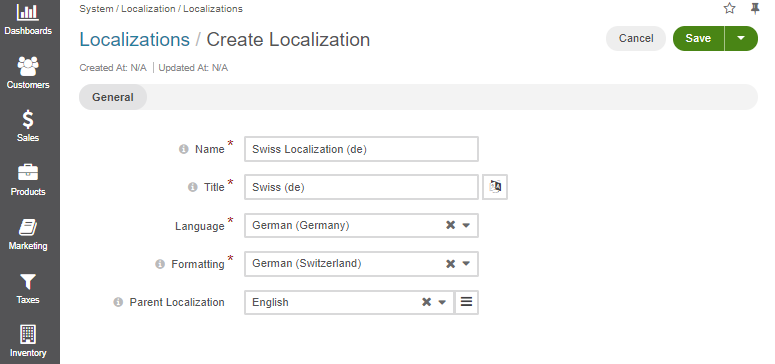Click the Cancel button
Image resolution: width=775 pixels, height=364 pixels.
[x=636, y=39]
